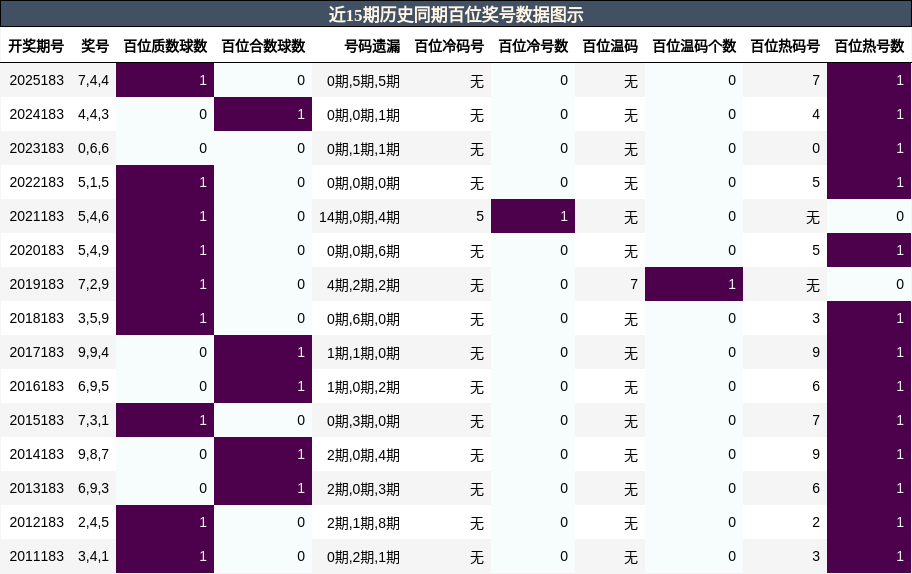Click the title 近15期历史同期百位奖号数据图示
Image resolution: width=912 pixels, height=574 pixels.
click(x=455, y=14)
